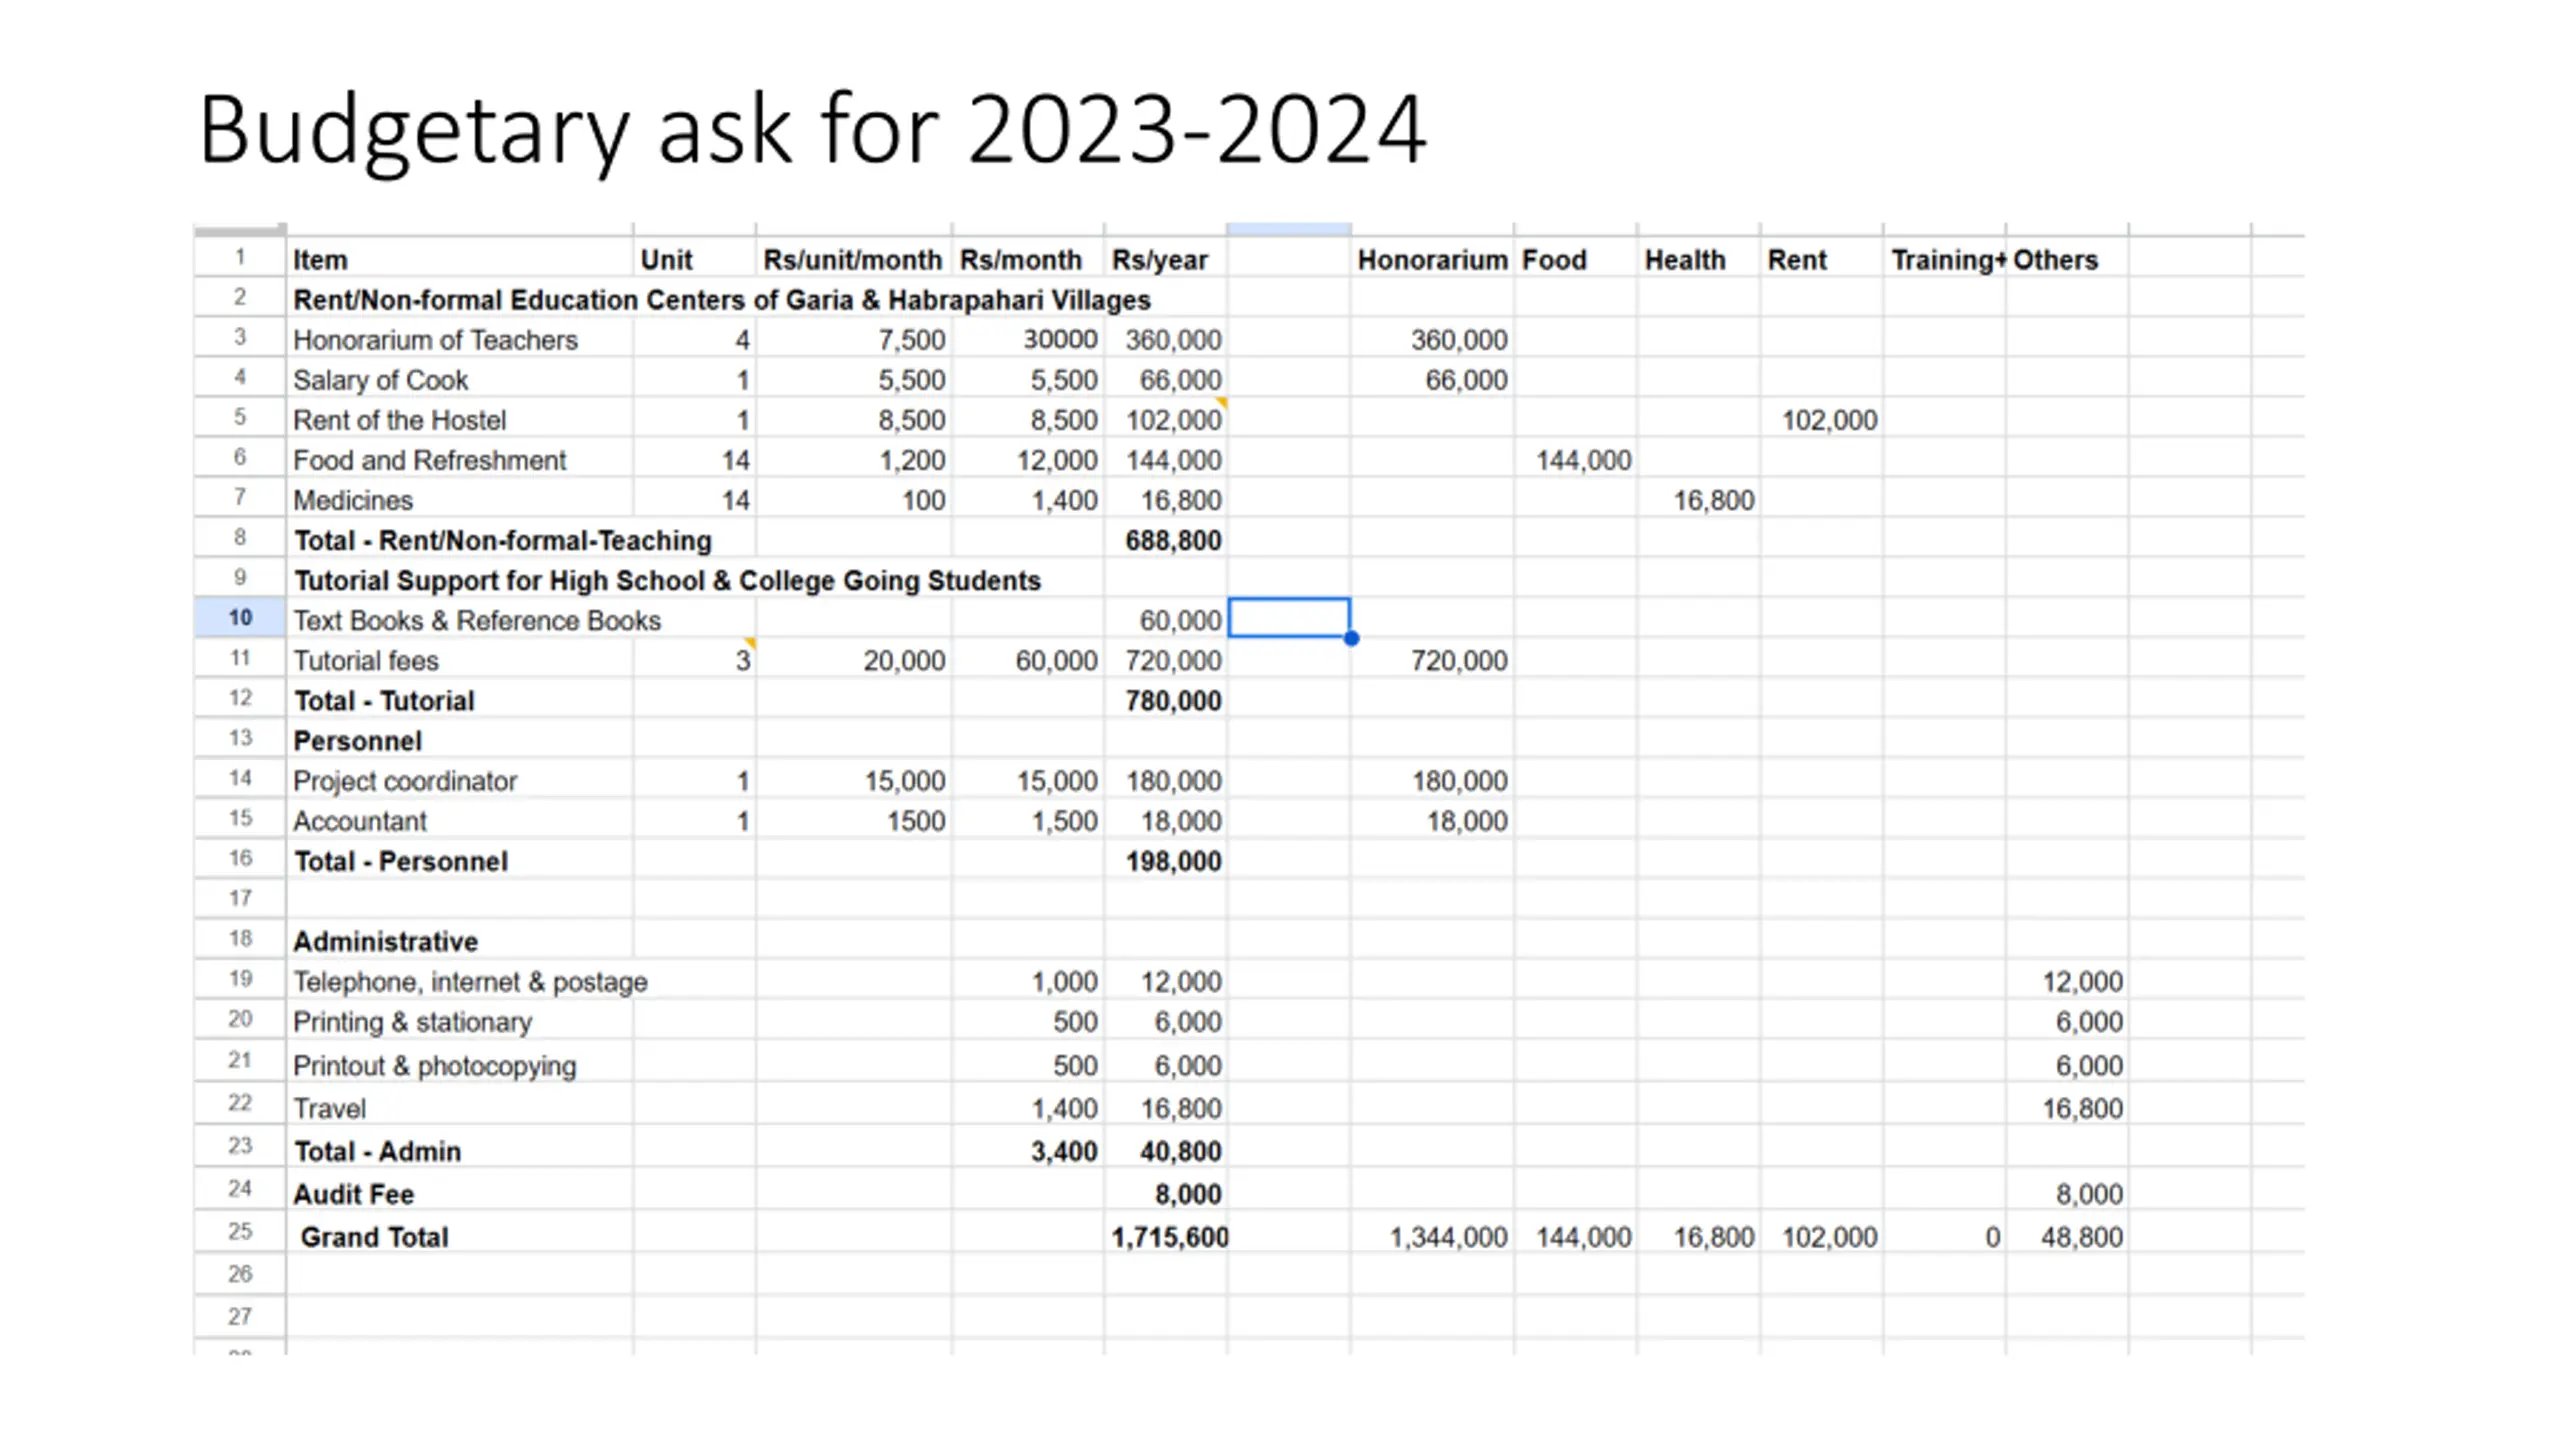The width and height of the screenshot is (2560, 1440).
Task: Click the 'Unit' column header cell
Action: tap(694, 258)
